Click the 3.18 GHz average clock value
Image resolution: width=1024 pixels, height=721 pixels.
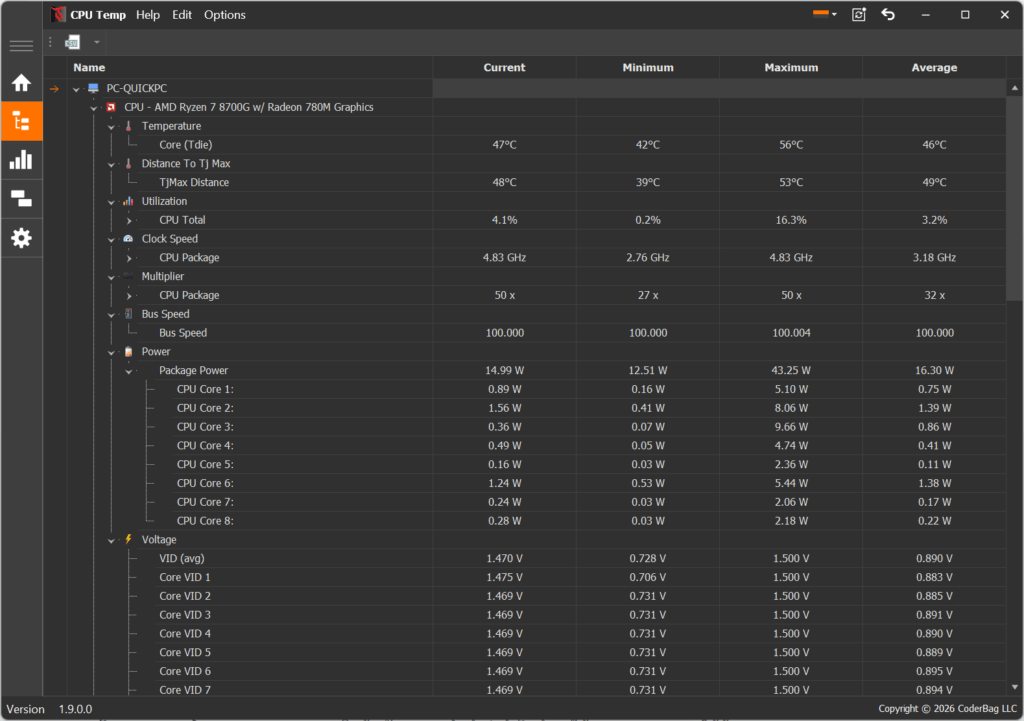[935, 257]
